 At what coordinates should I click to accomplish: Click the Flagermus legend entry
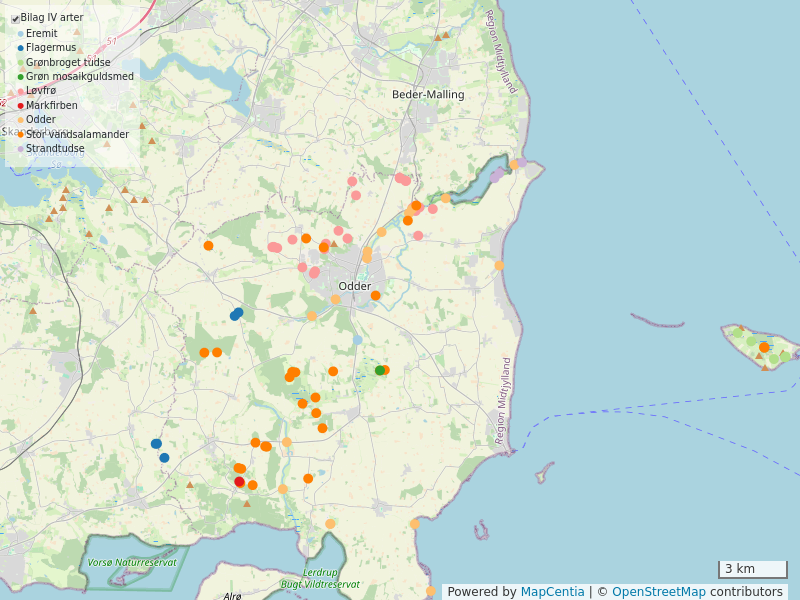tap(50, 48)
